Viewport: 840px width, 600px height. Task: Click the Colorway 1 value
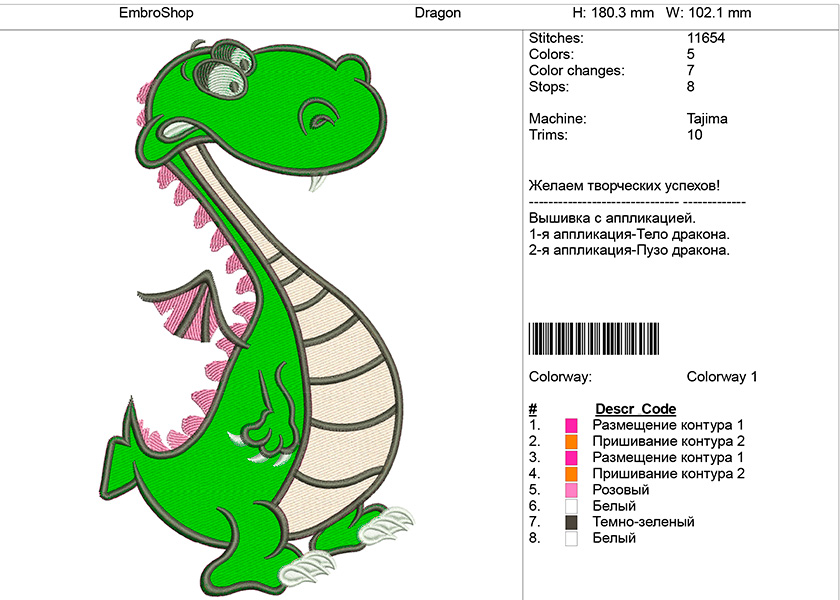click(722, 377)
